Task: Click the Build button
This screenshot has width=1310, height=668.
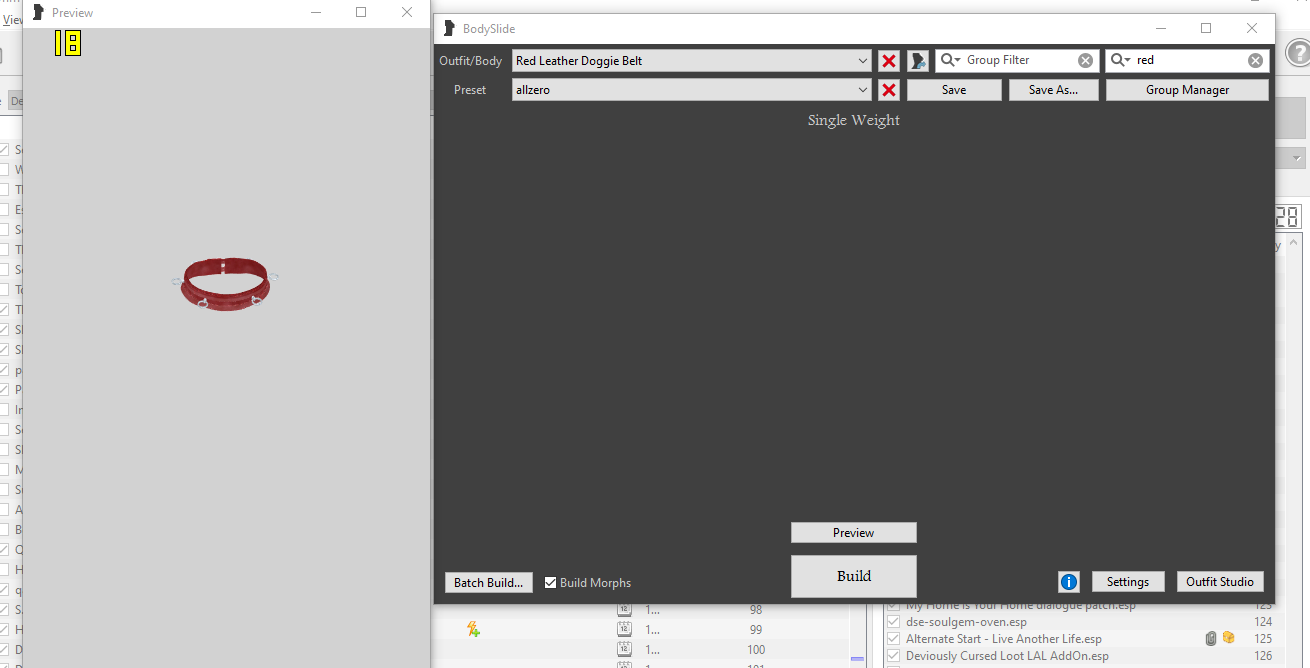Action: click(x=853, y=576)
